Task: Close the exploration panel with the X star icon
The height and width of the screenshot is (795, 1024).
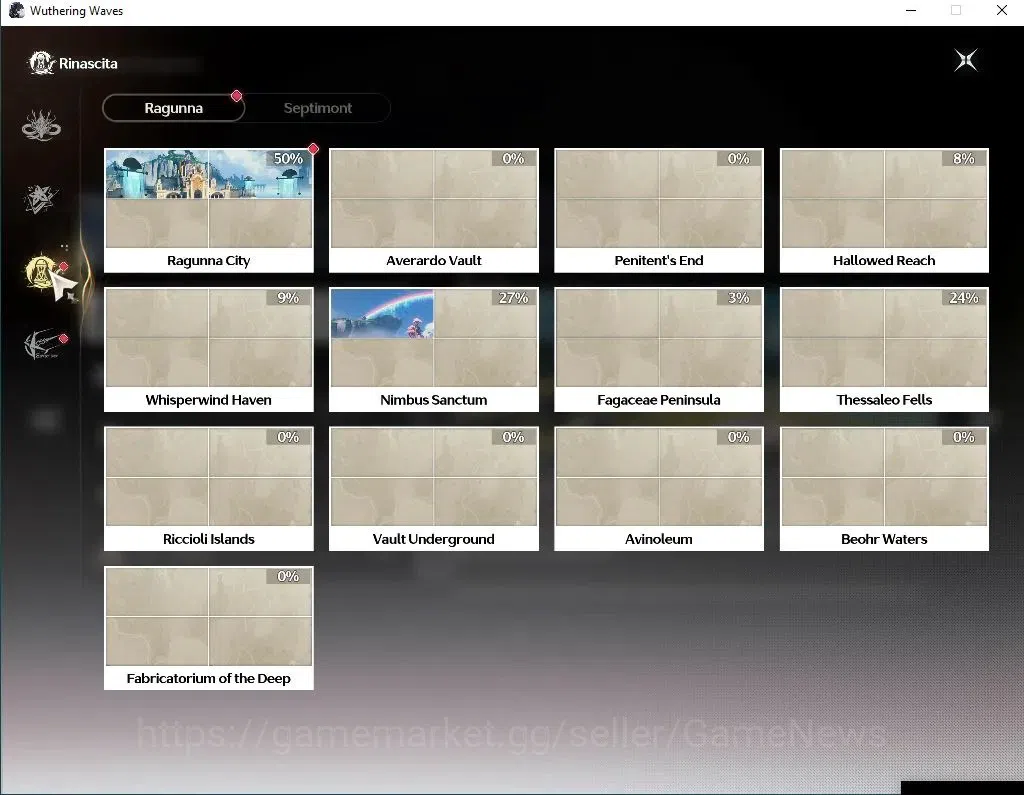Action: coord(965,61)
